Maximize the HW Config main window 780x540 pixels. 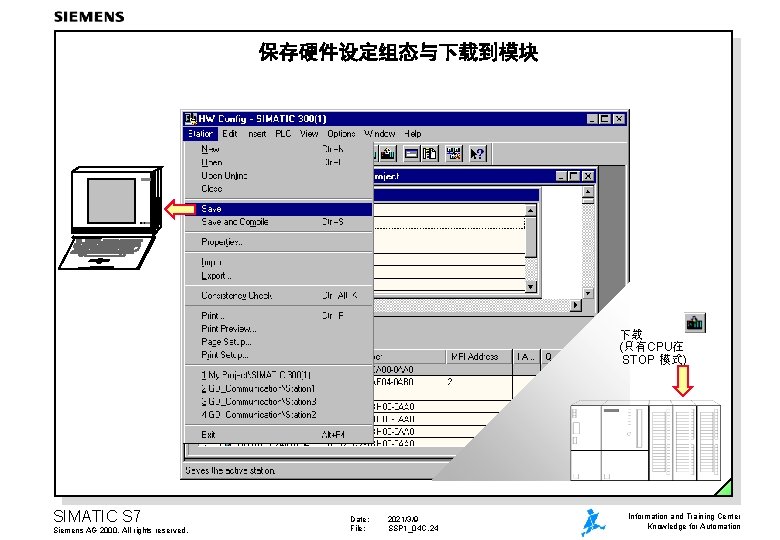(x=604, y=119)
